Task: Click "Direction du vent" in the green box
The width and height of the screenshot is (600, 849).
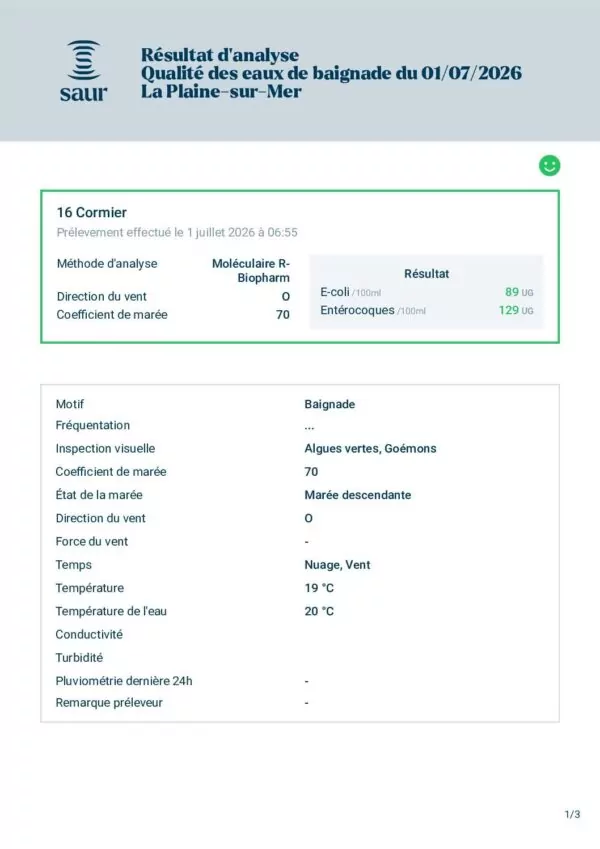Action: [102, 297]
